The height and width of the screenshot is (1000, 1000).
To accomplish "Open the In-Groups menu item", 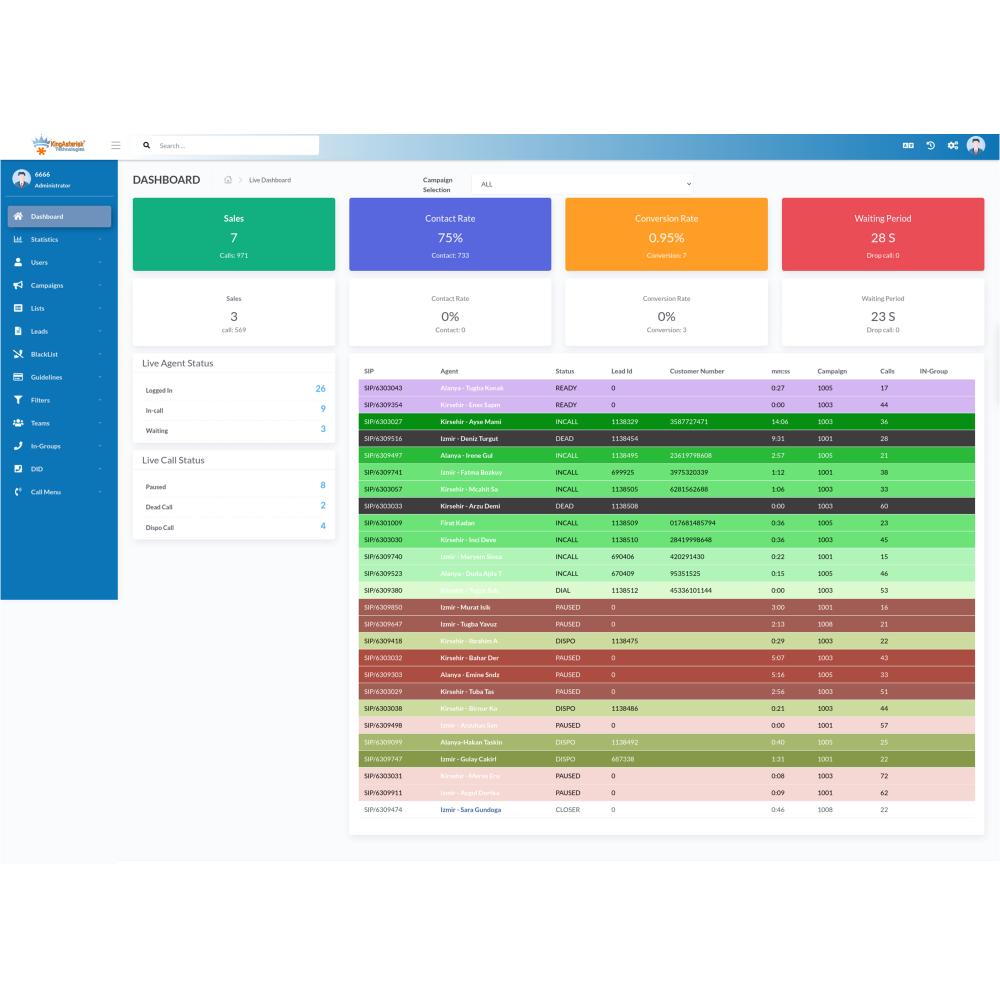I will click(x=45, y=446).
